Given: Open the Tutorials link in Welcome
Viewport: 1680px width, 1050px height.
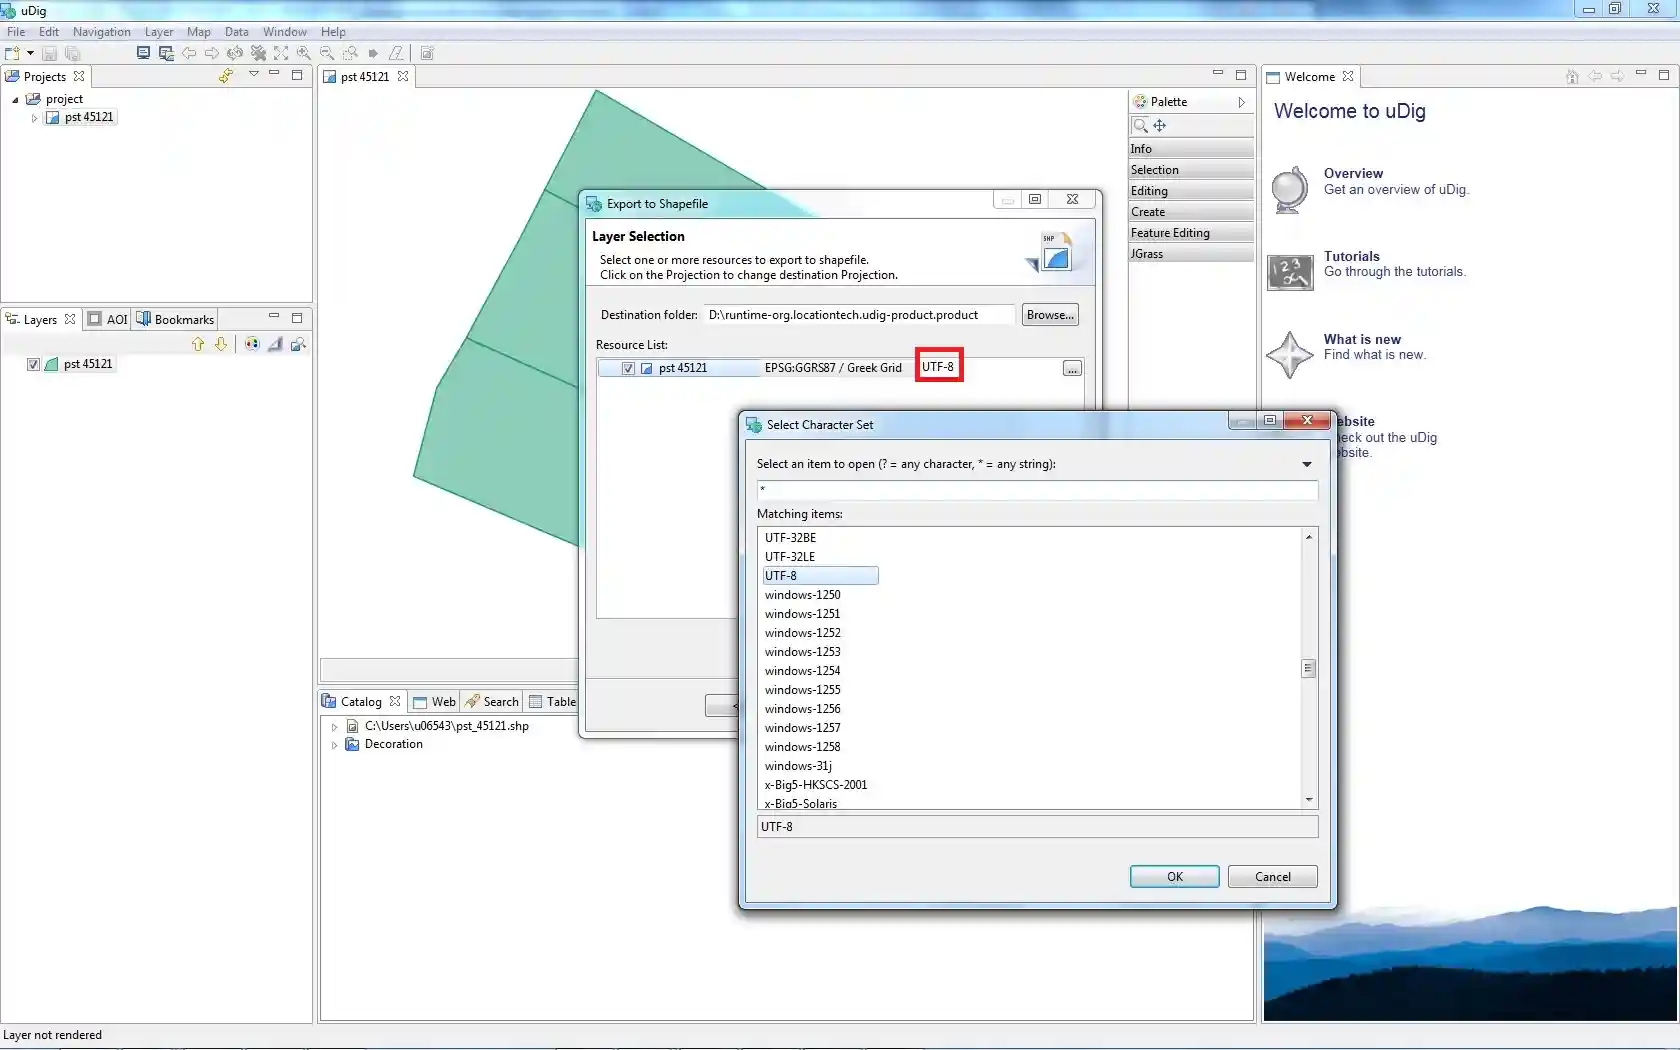Looking at the screenshot, I should [1351, 256].
